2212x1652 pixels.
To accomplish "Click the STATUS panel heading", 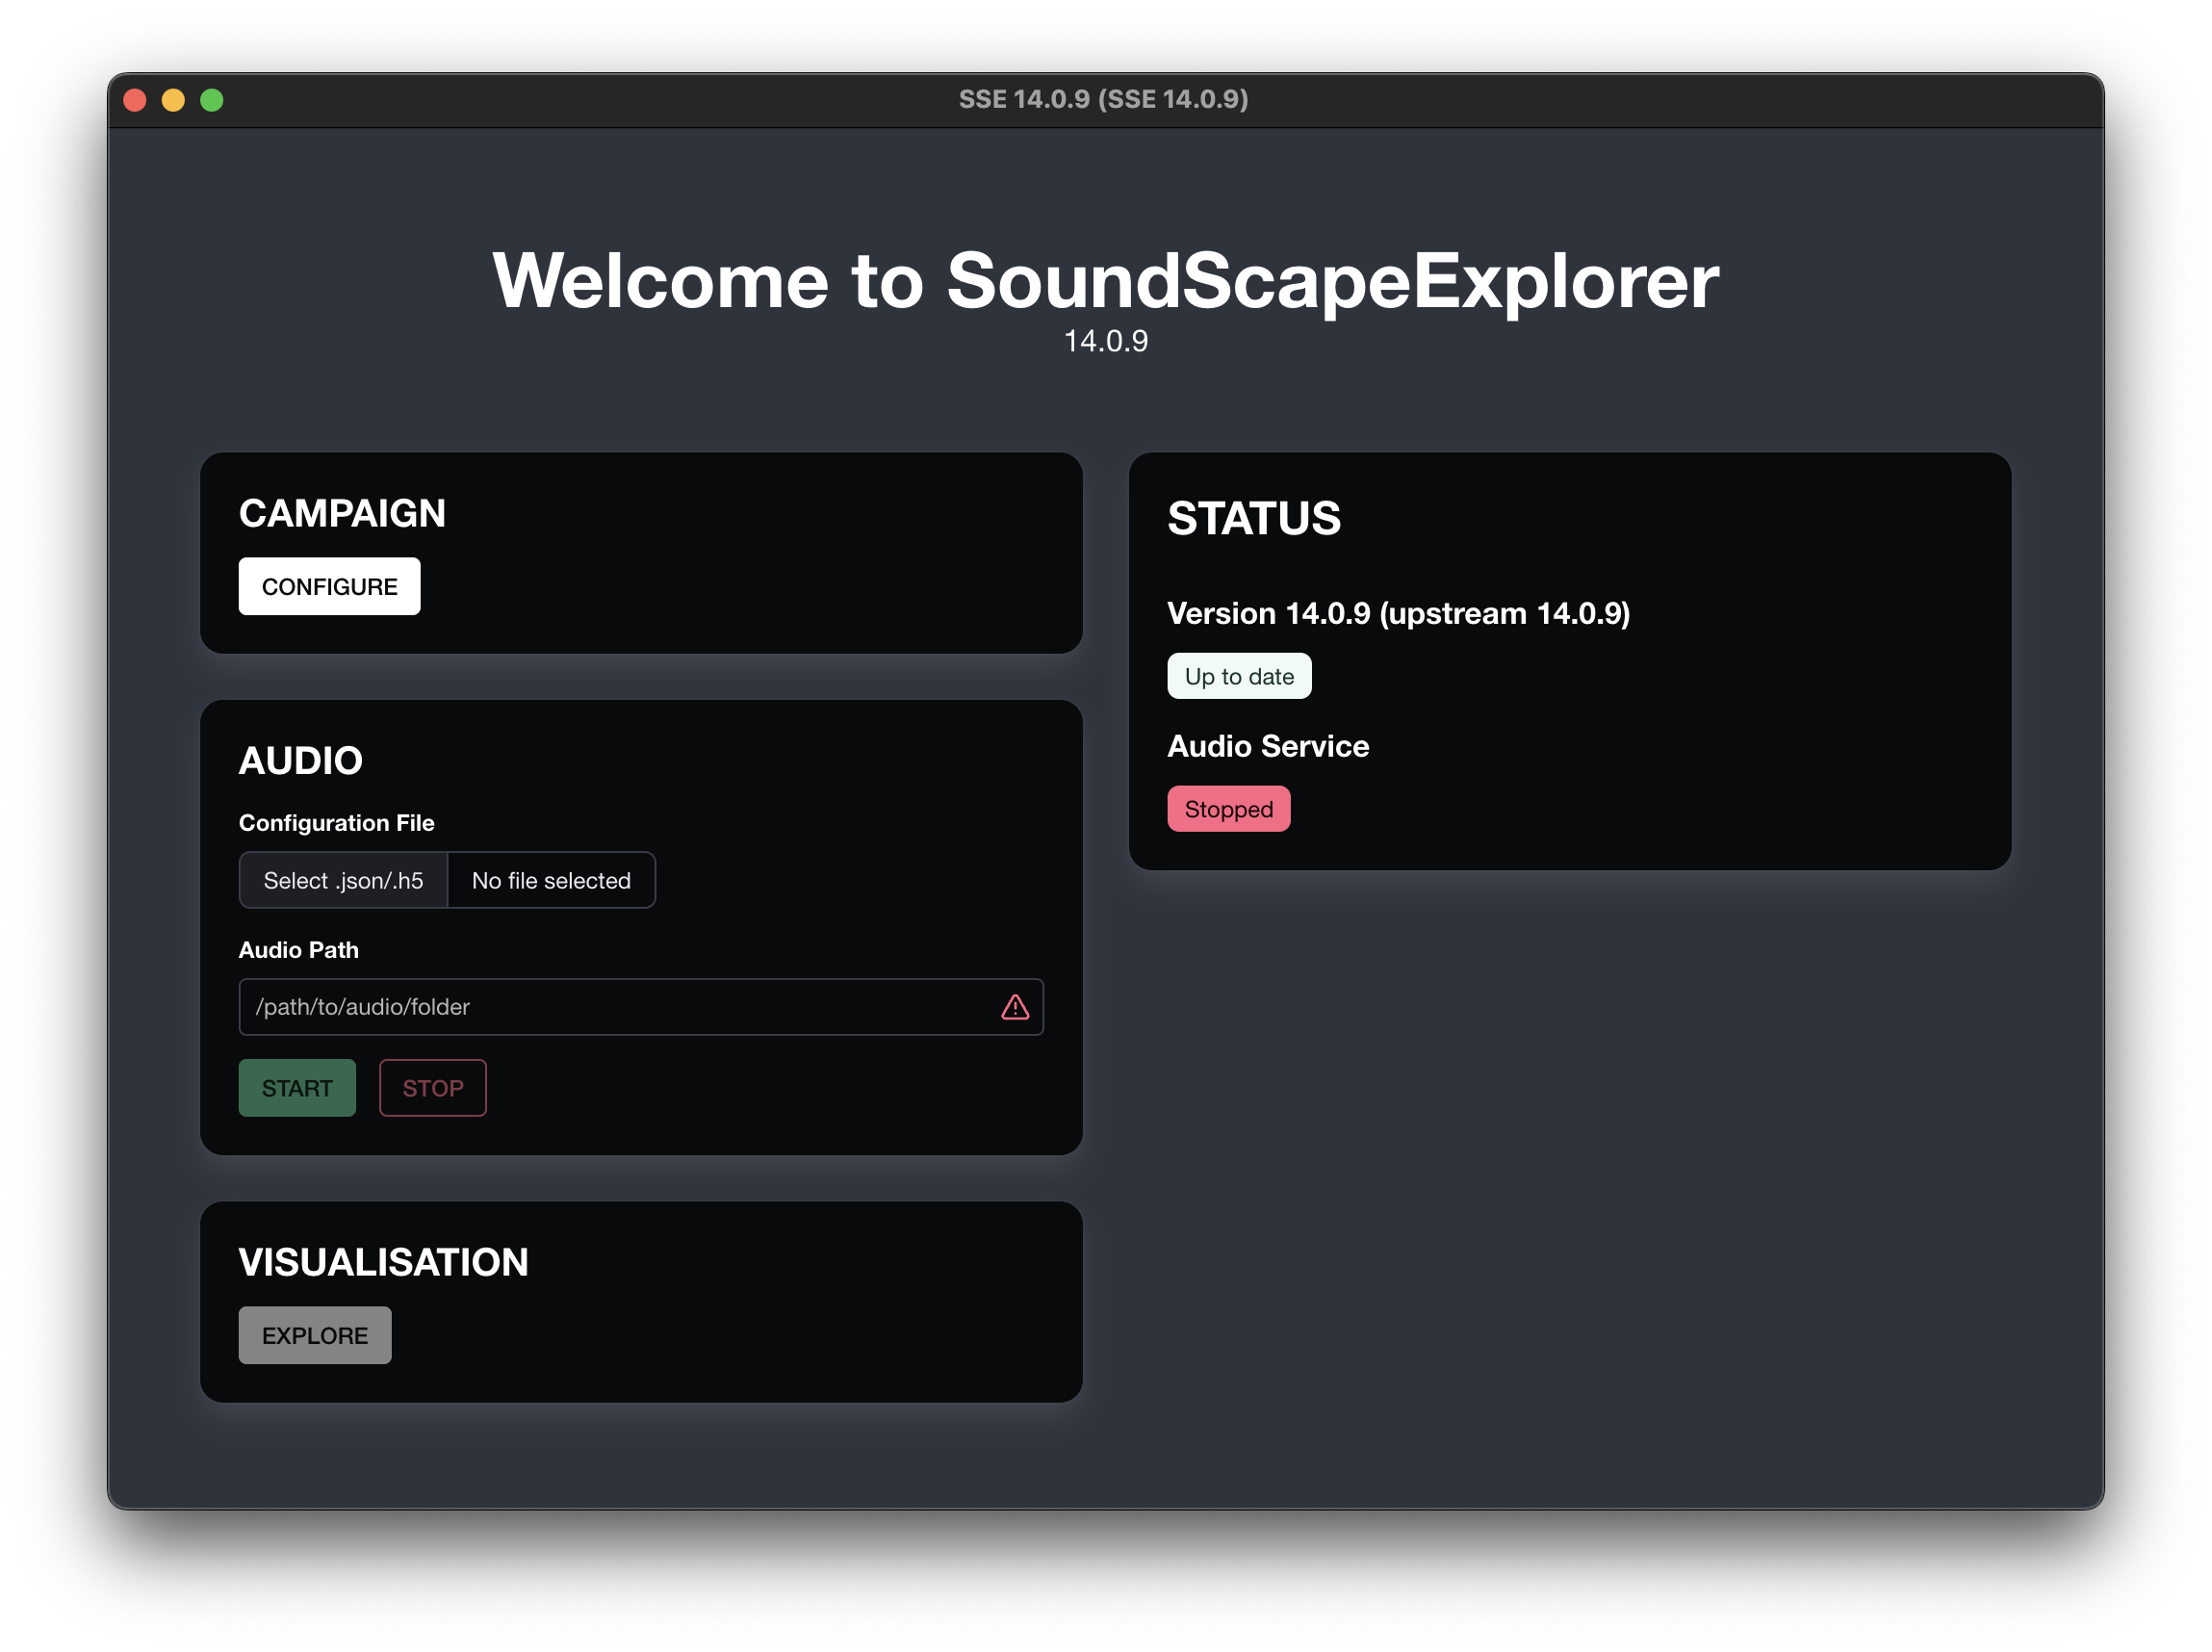I will click(x=1254, y=518).
